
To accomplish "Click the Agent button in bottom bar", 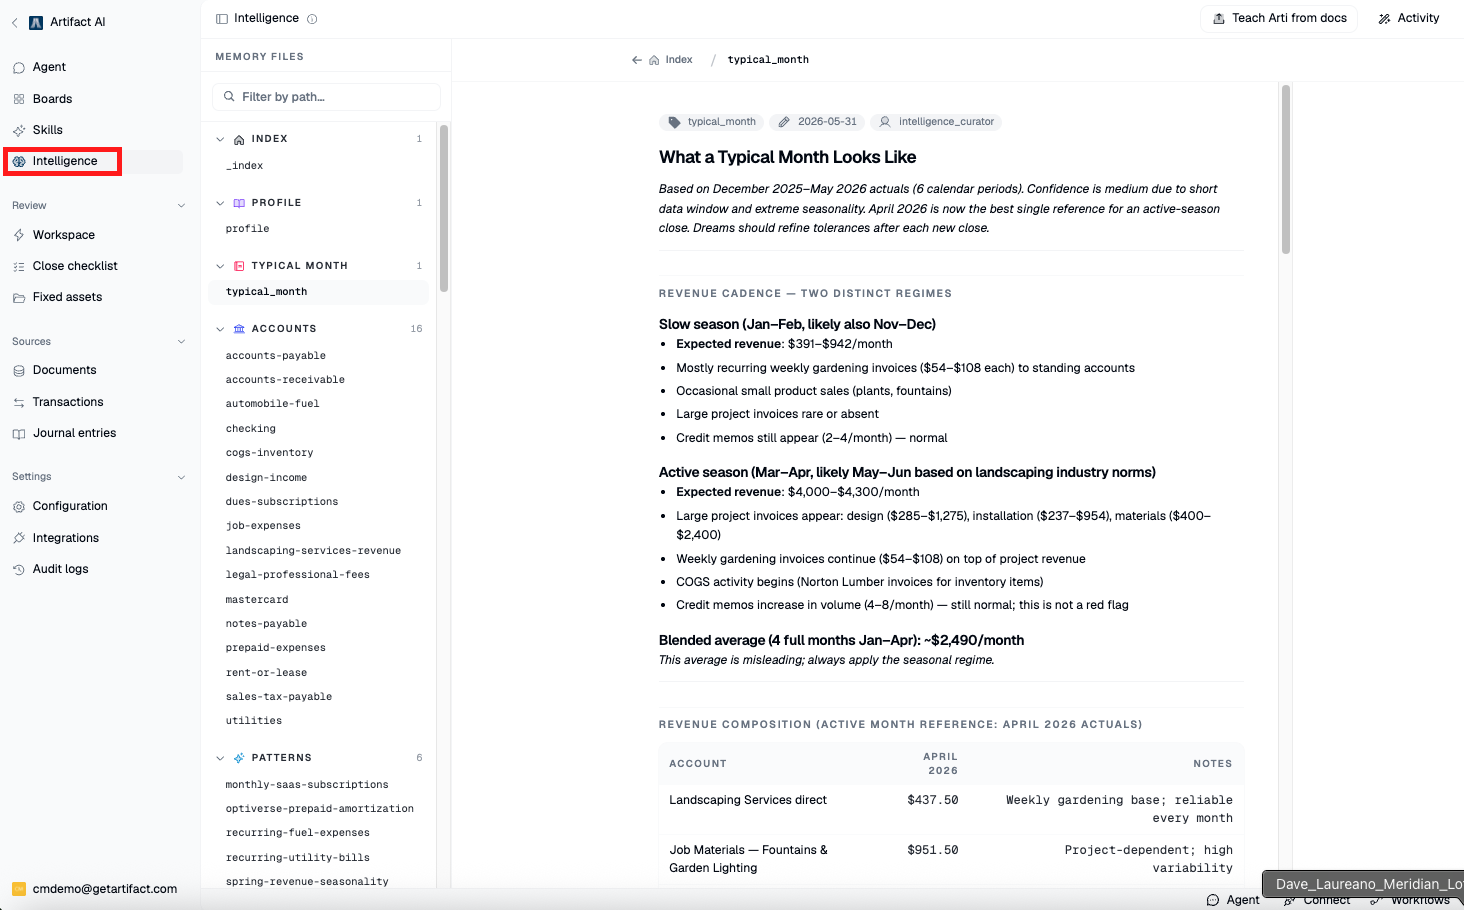I will 1233,900.
